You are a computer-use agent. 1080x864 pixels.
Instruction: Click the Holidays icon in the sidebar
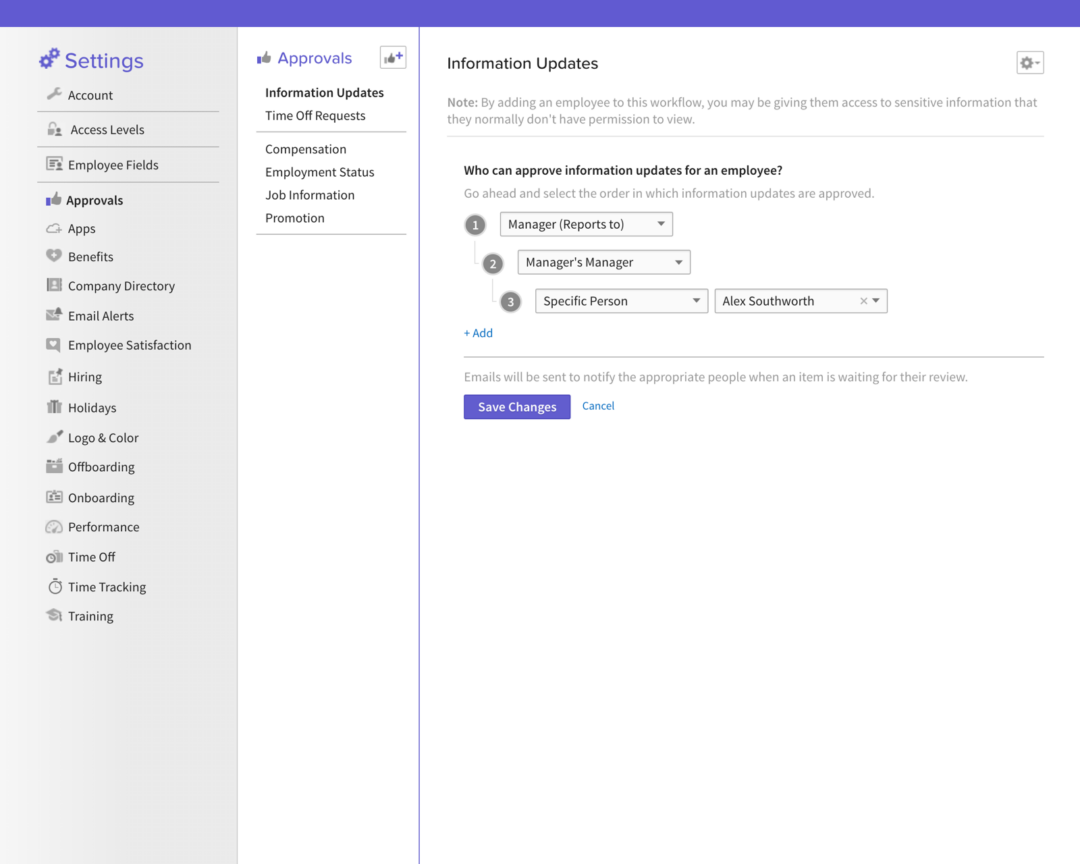54,407
